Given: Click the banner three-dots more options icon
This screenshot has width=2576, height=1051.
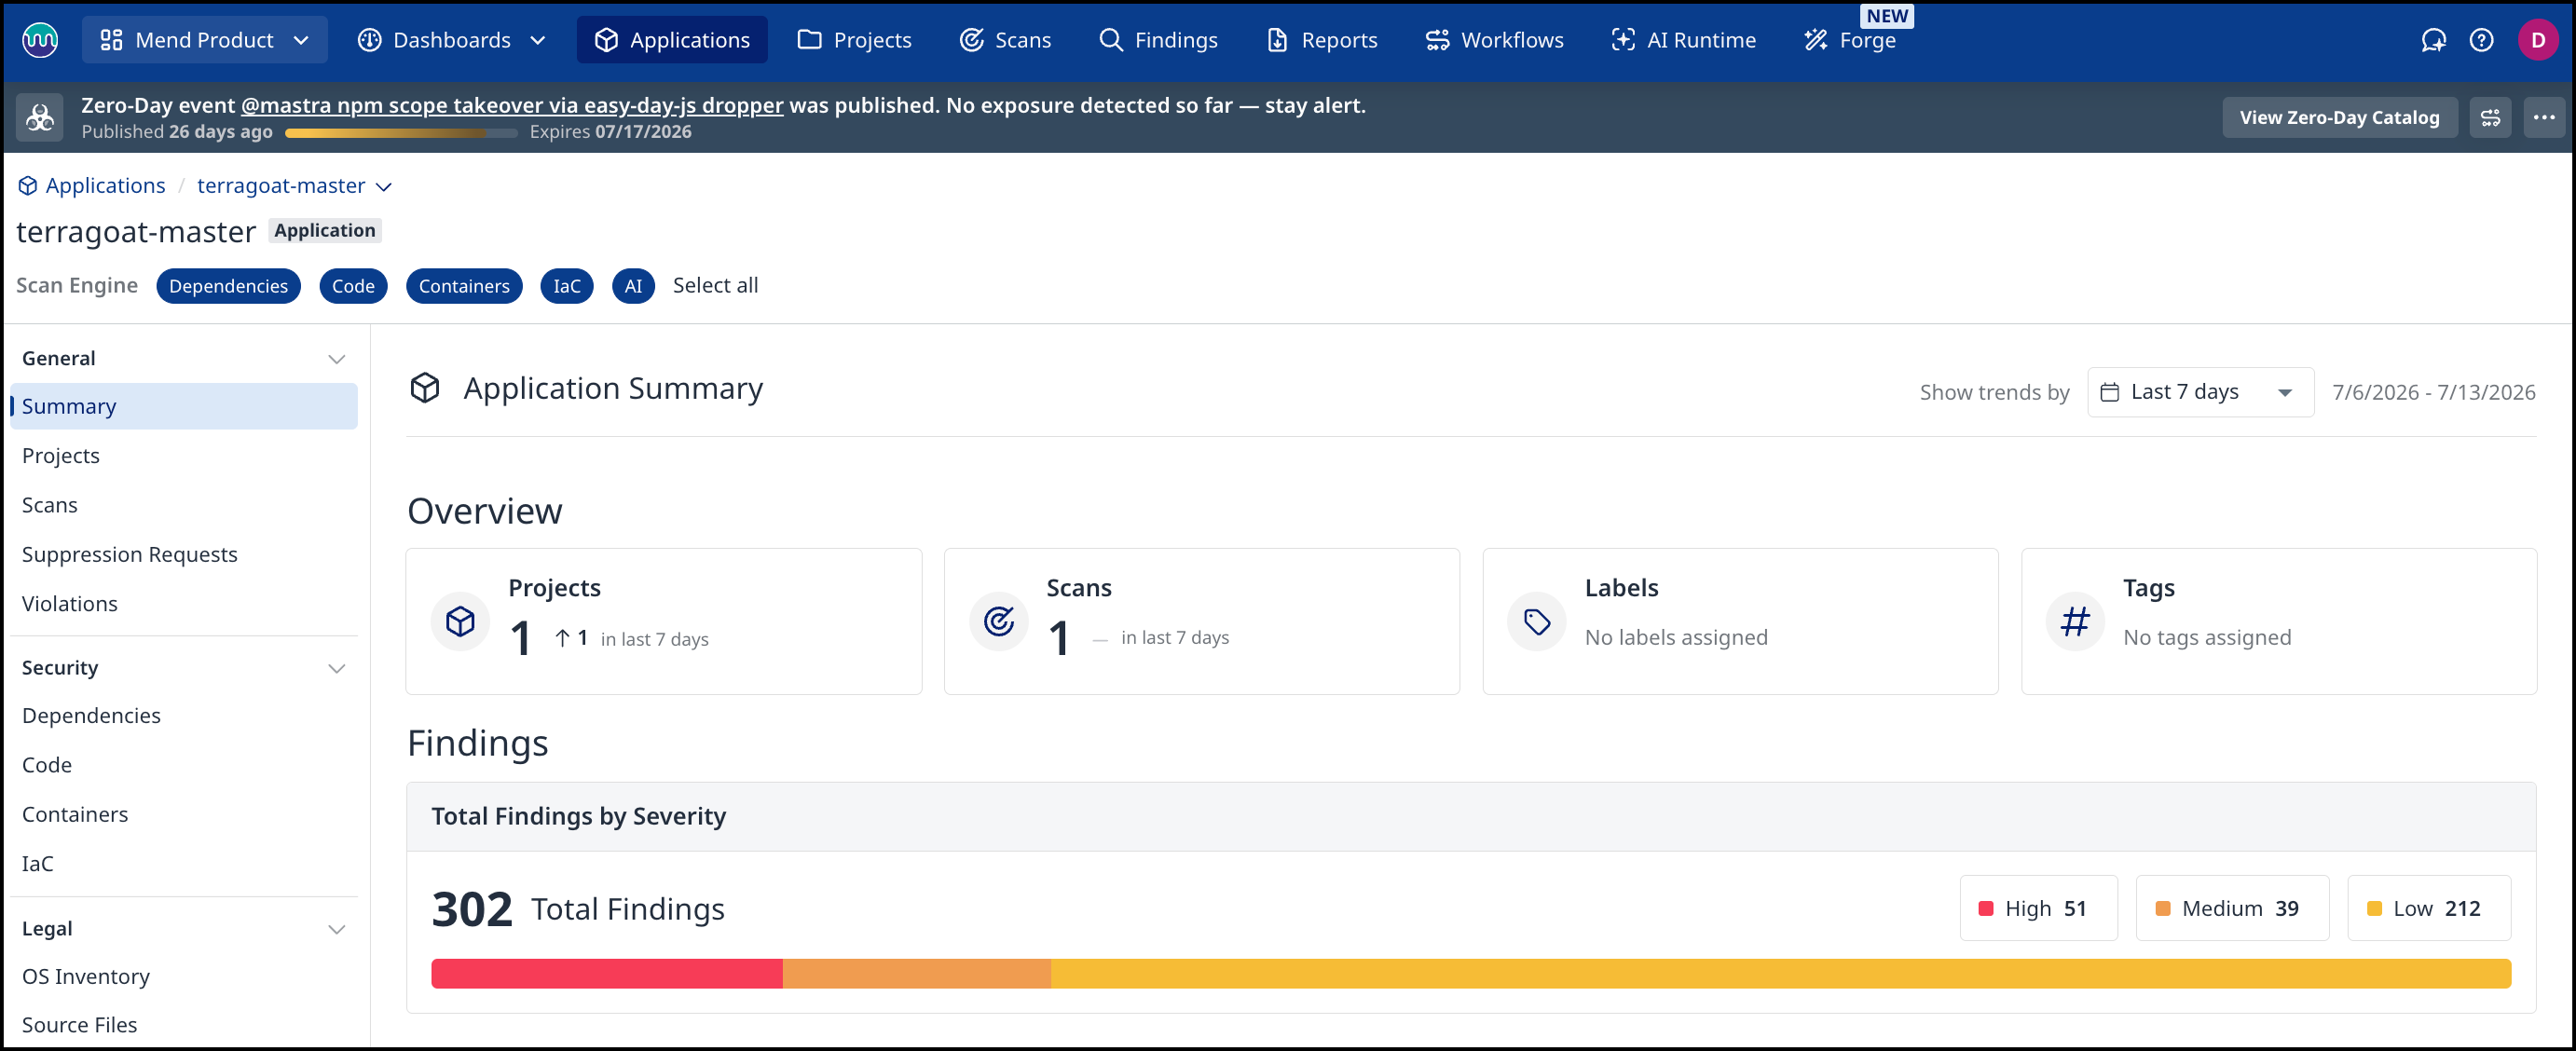Looking at the screenshot, I should pos(2544,118).
